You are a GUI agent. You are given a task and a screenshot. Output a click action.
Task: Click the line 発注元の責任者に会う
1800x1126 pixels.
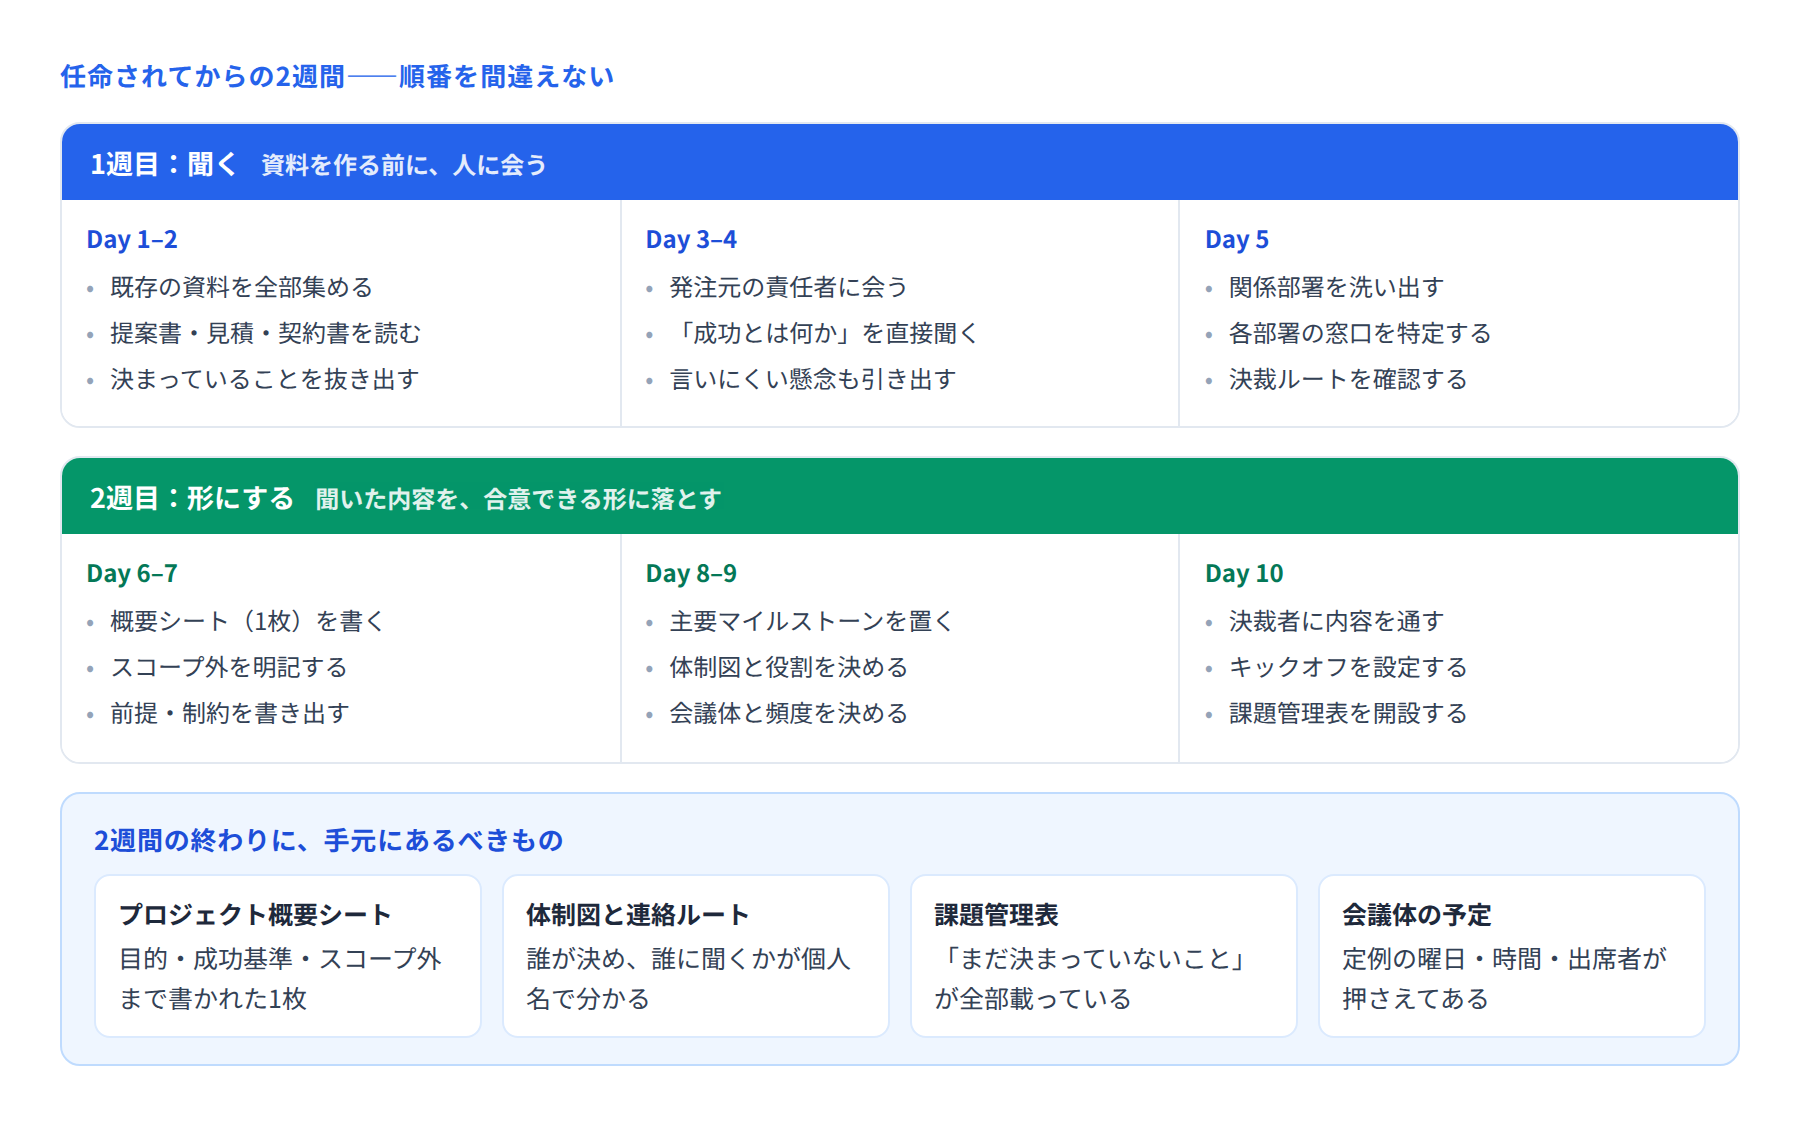pos(788,288)
